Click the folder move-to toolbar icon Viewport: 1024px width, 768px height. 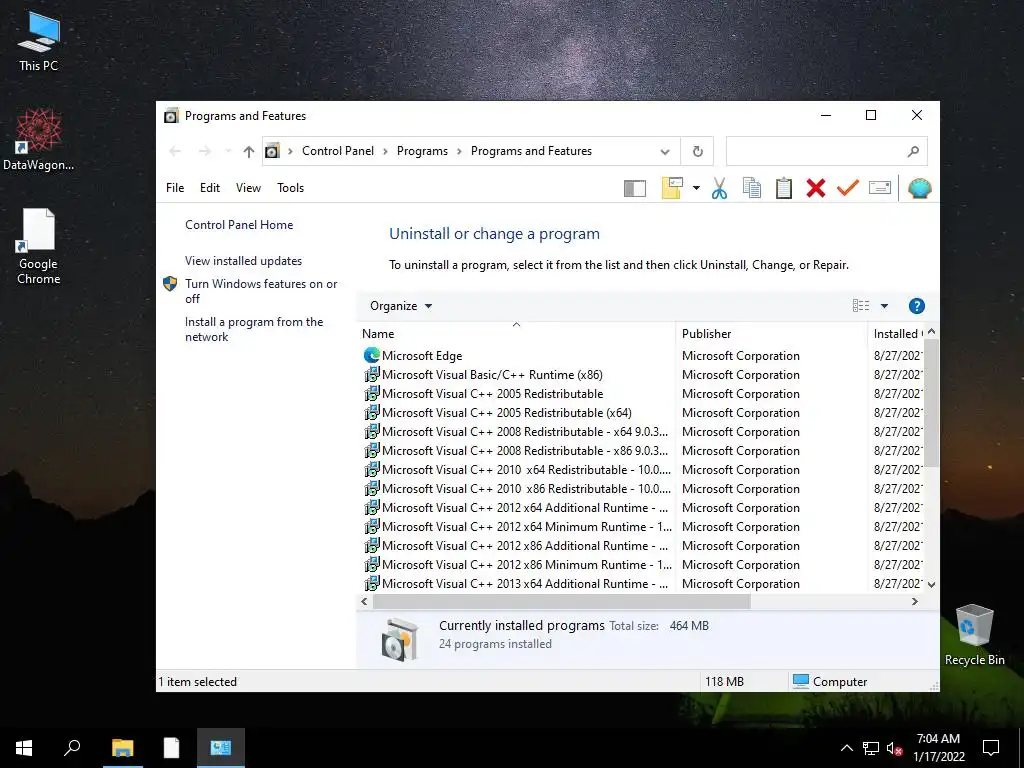pyautogui.click(x=672, y=188)
